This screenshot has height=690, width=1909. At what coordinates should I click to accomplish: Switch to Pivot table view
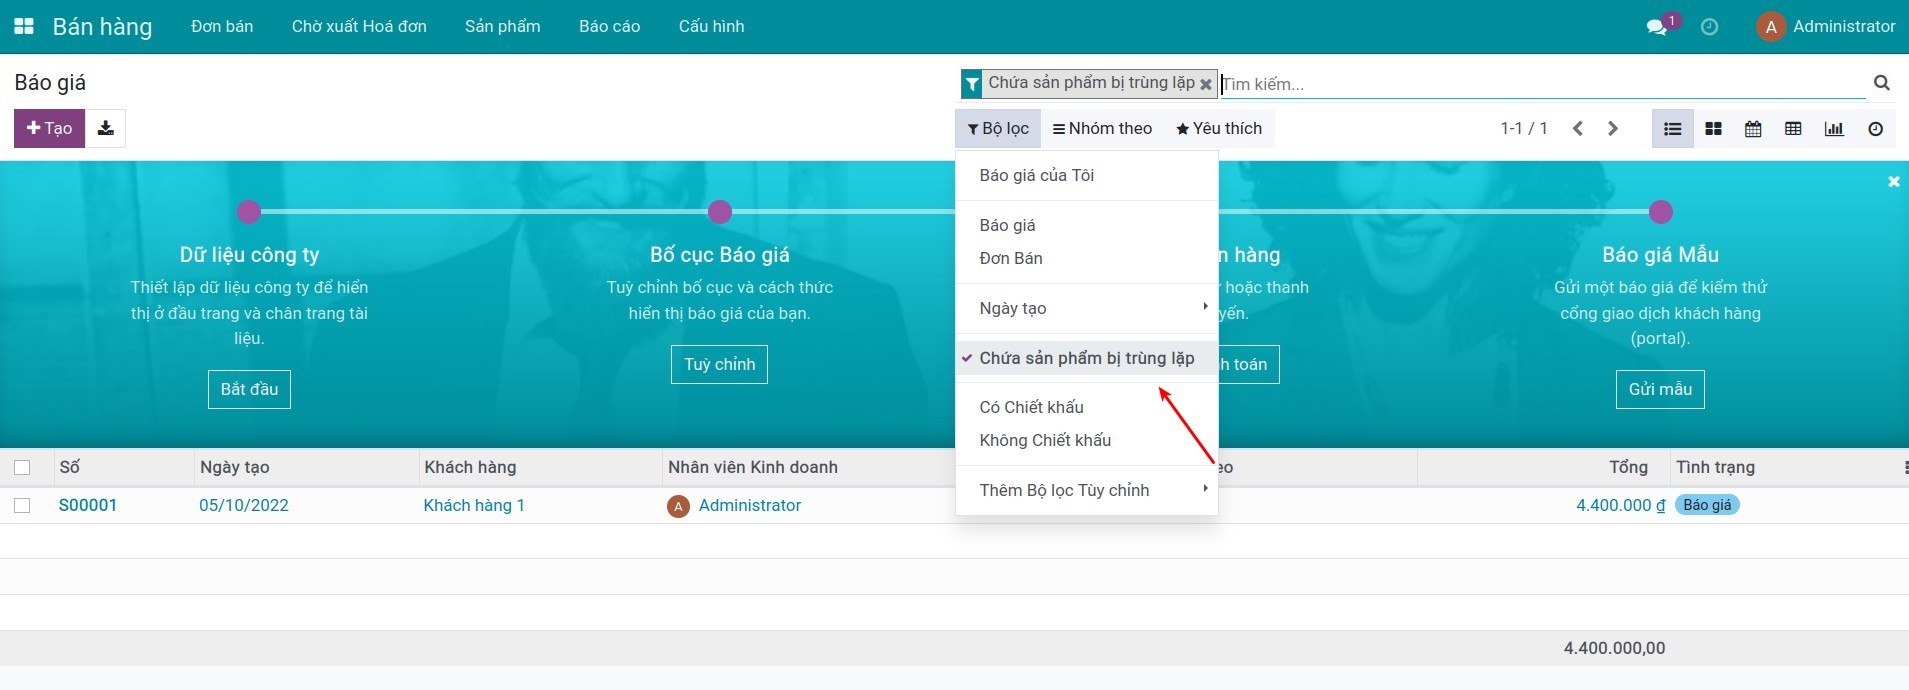coord(1793,129)
